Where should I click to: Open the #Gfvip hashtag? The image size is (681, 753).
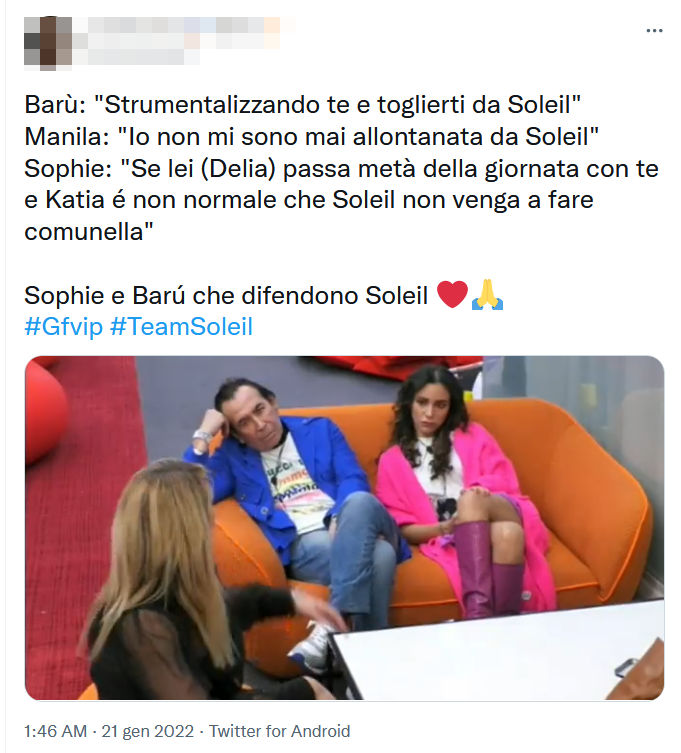coord(63,327)
